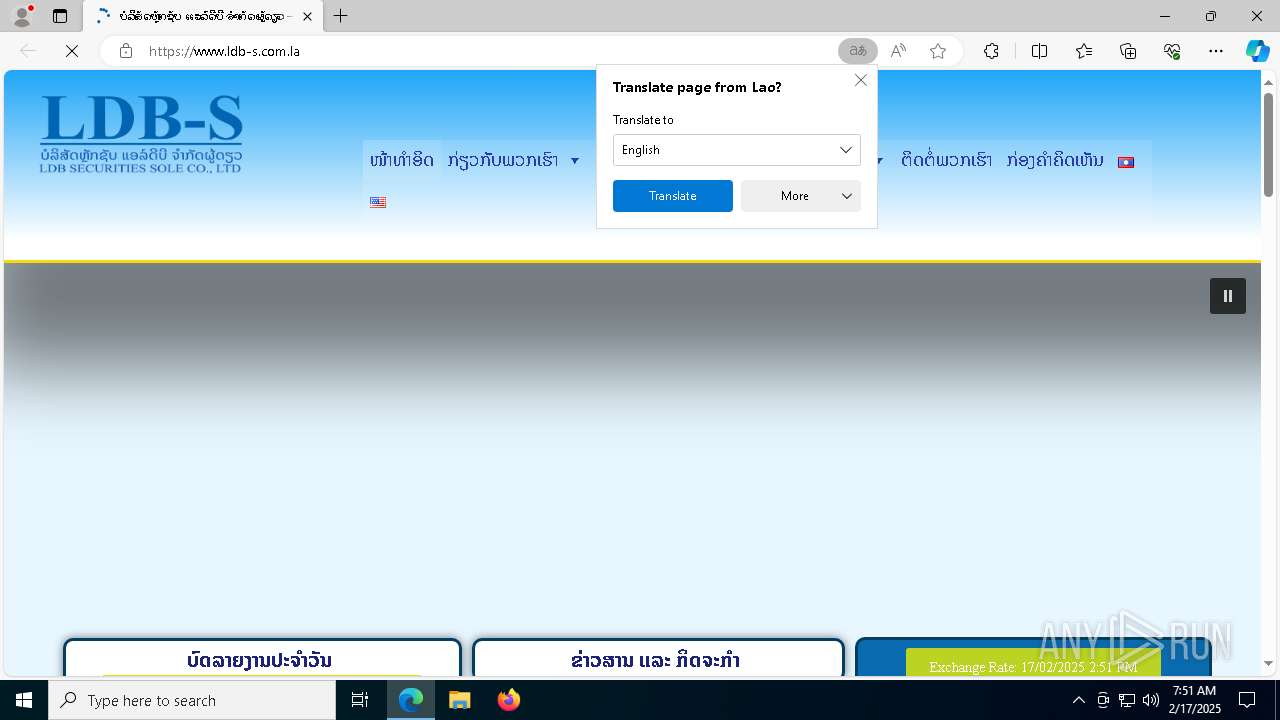The image size is (1280, 720).
Task: Click the ບົດລາຍງານປະຈຳວັນ daily report heading
Action: (x=259, y=660)
